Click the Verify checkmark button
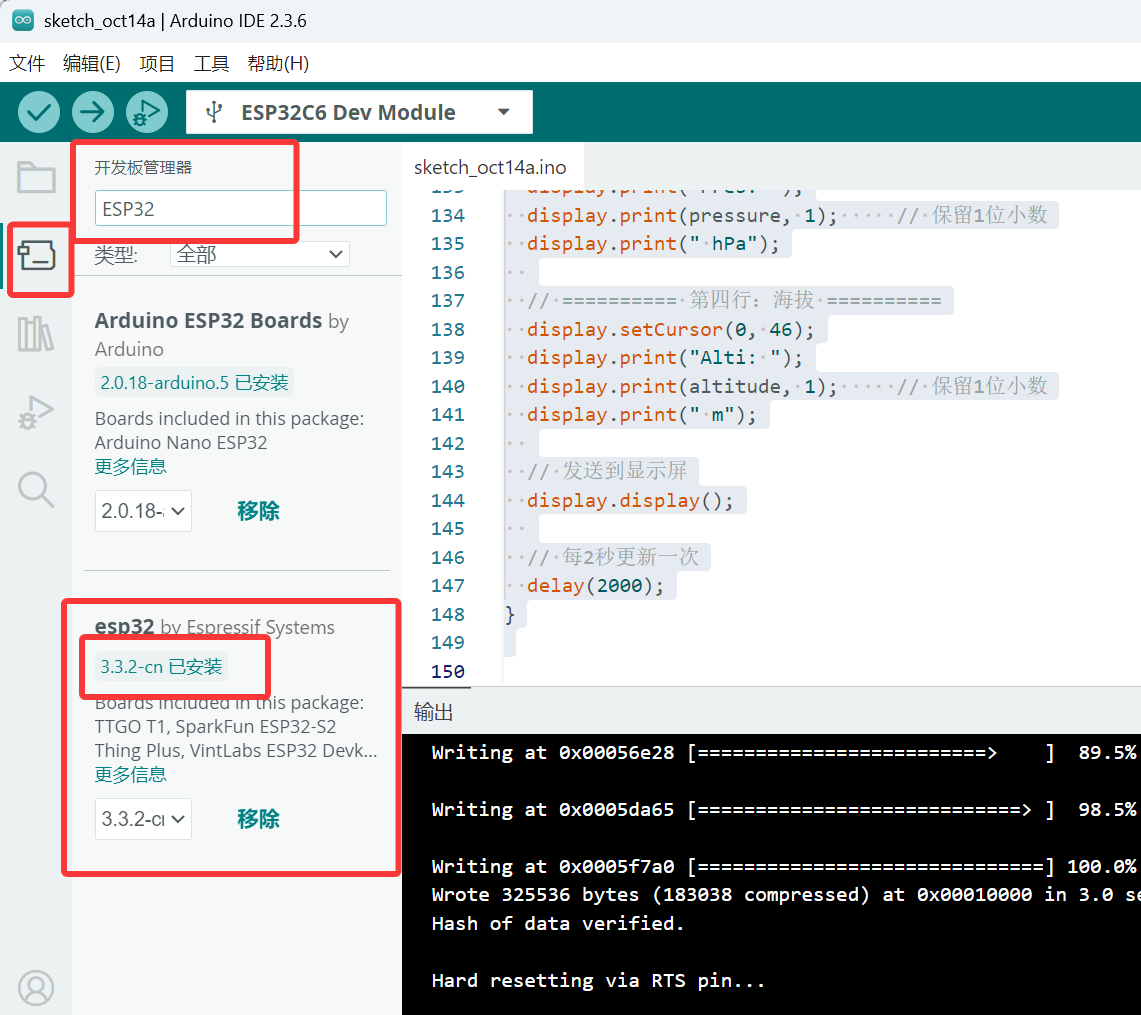 click(39, 112)
